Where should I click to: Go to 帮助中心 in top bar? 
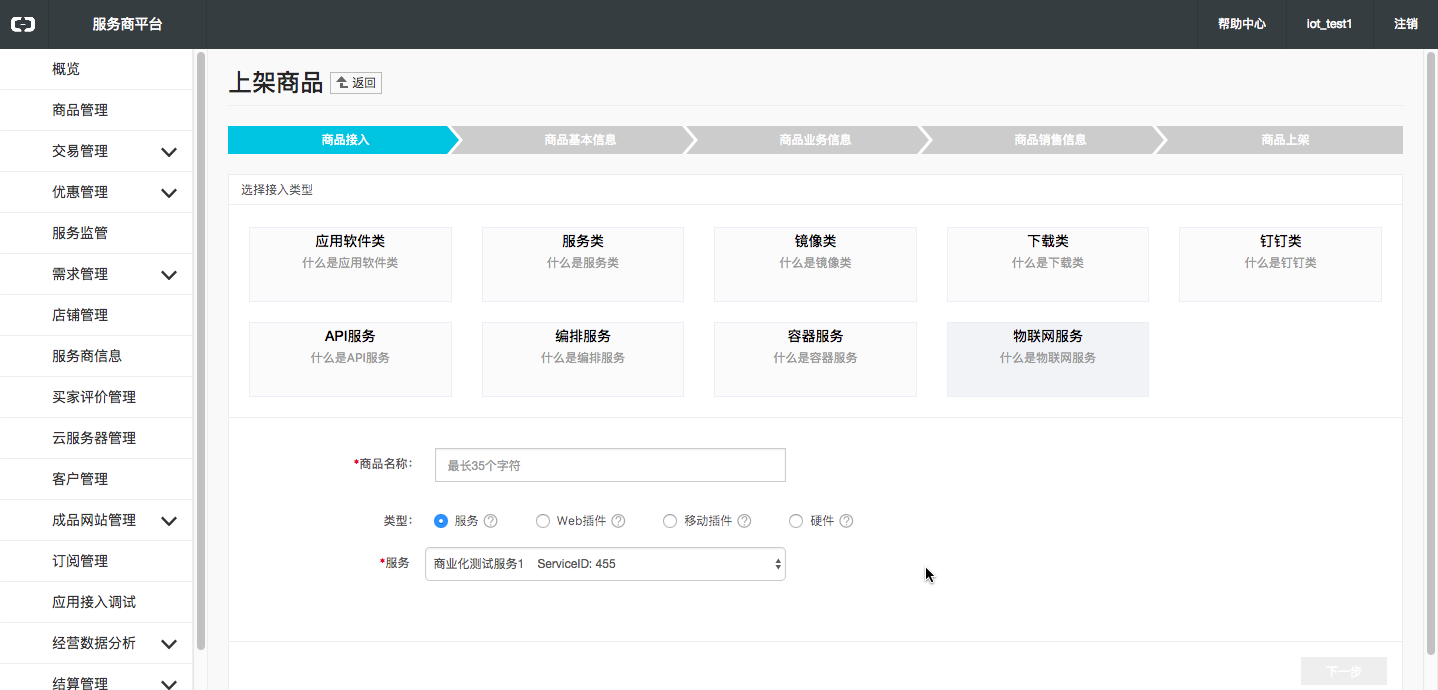coord(1241,24)
